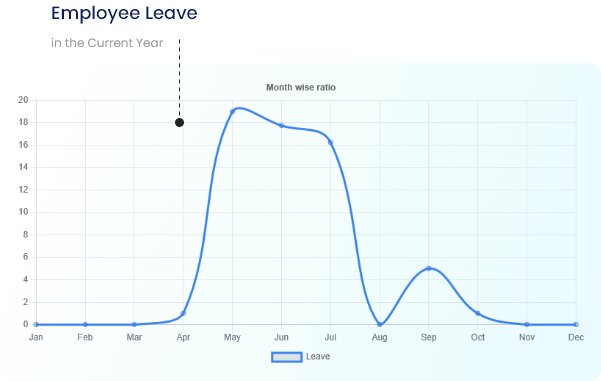Select the Mar data point
The height and width of the screenshot is (381, 601).
coord(134,325)
